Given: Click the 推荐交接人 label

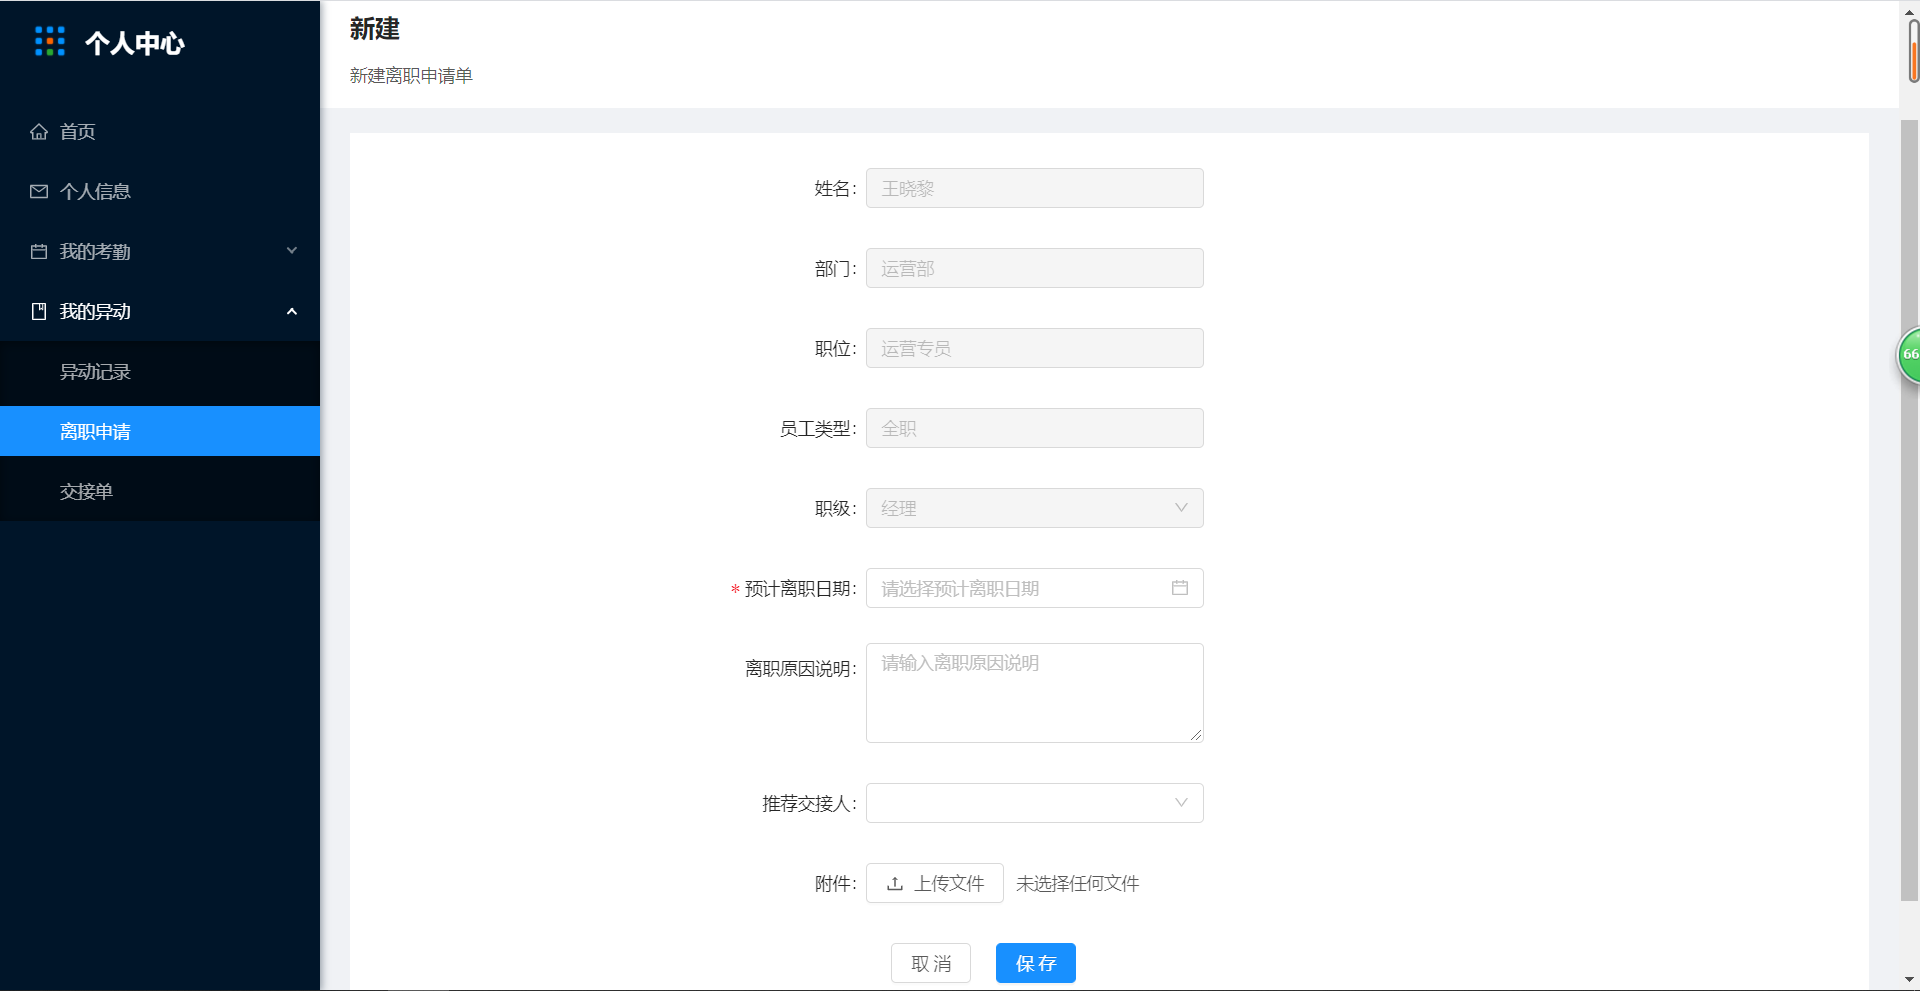Looking at the screenshot, I should pyautogui.click(x=809, y=804).
